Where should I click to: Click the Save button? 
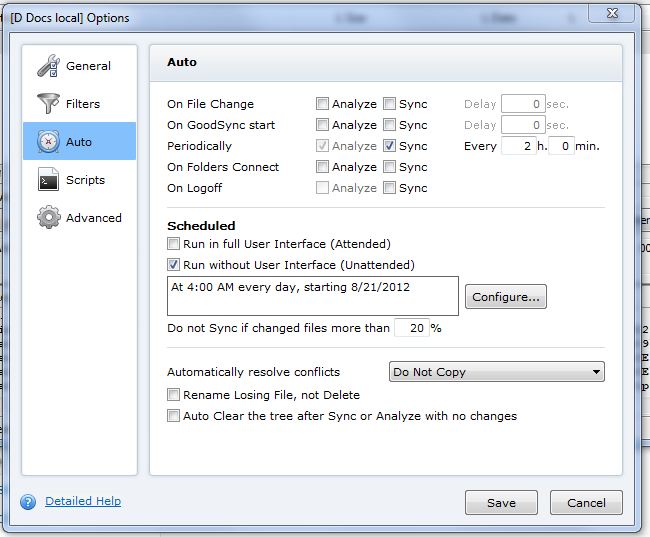(501, 503)
